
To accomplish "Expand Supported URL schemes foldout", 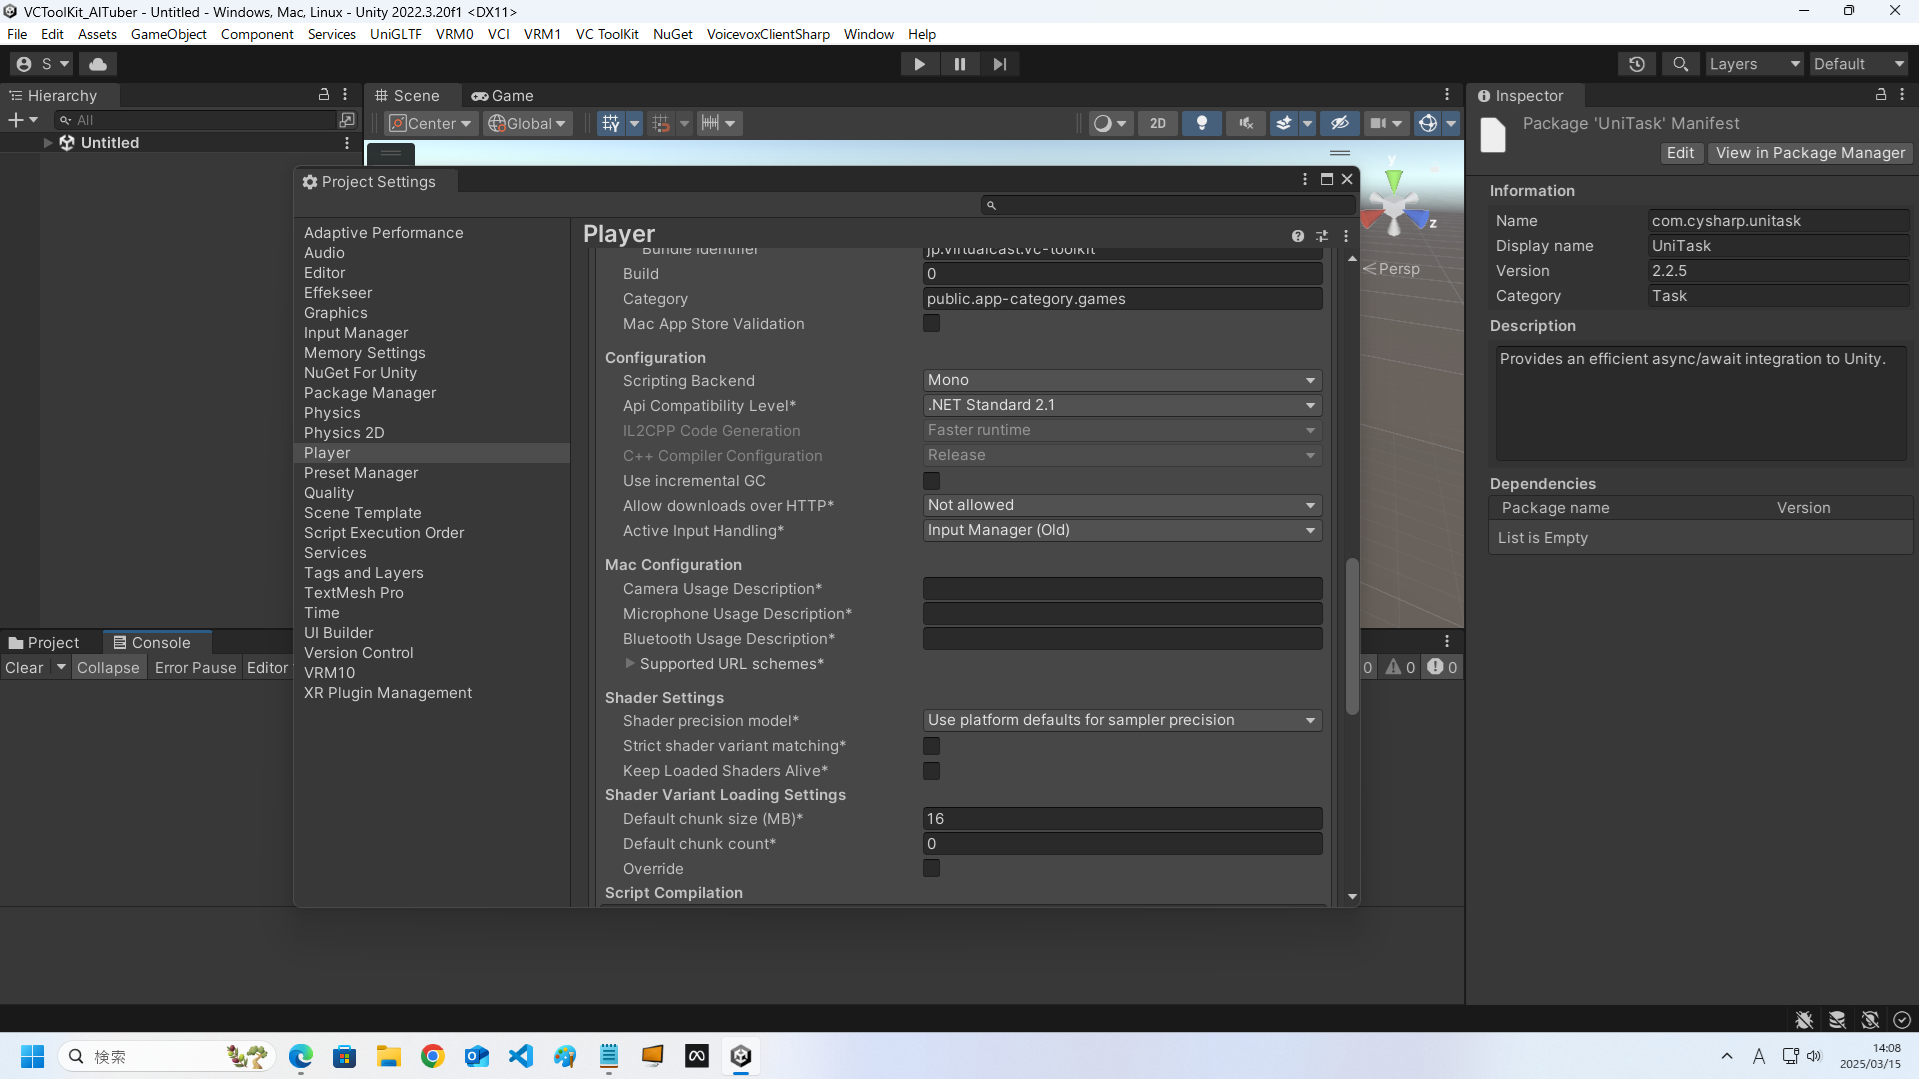I will pos(630,664).
